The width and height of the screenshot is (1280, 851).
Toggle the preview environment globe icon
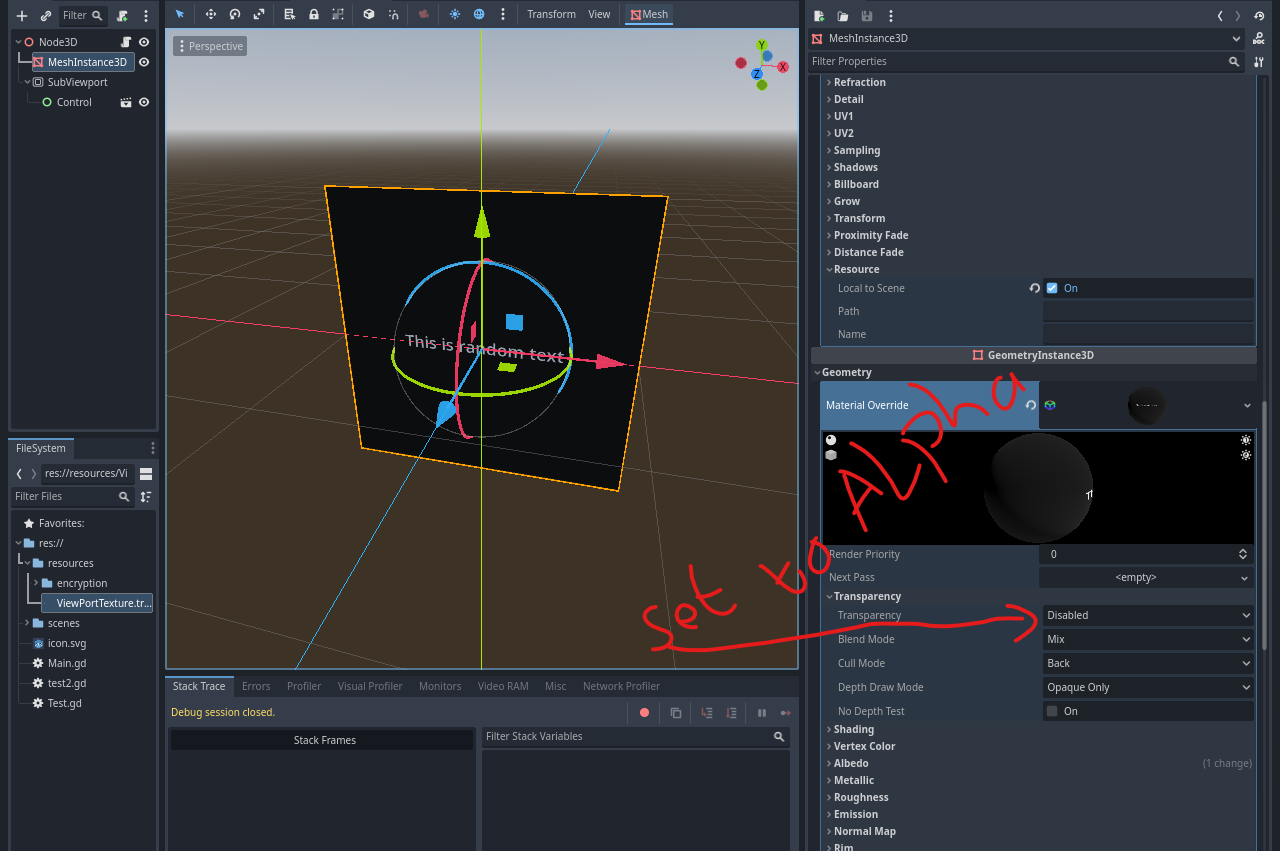[479, 14]
